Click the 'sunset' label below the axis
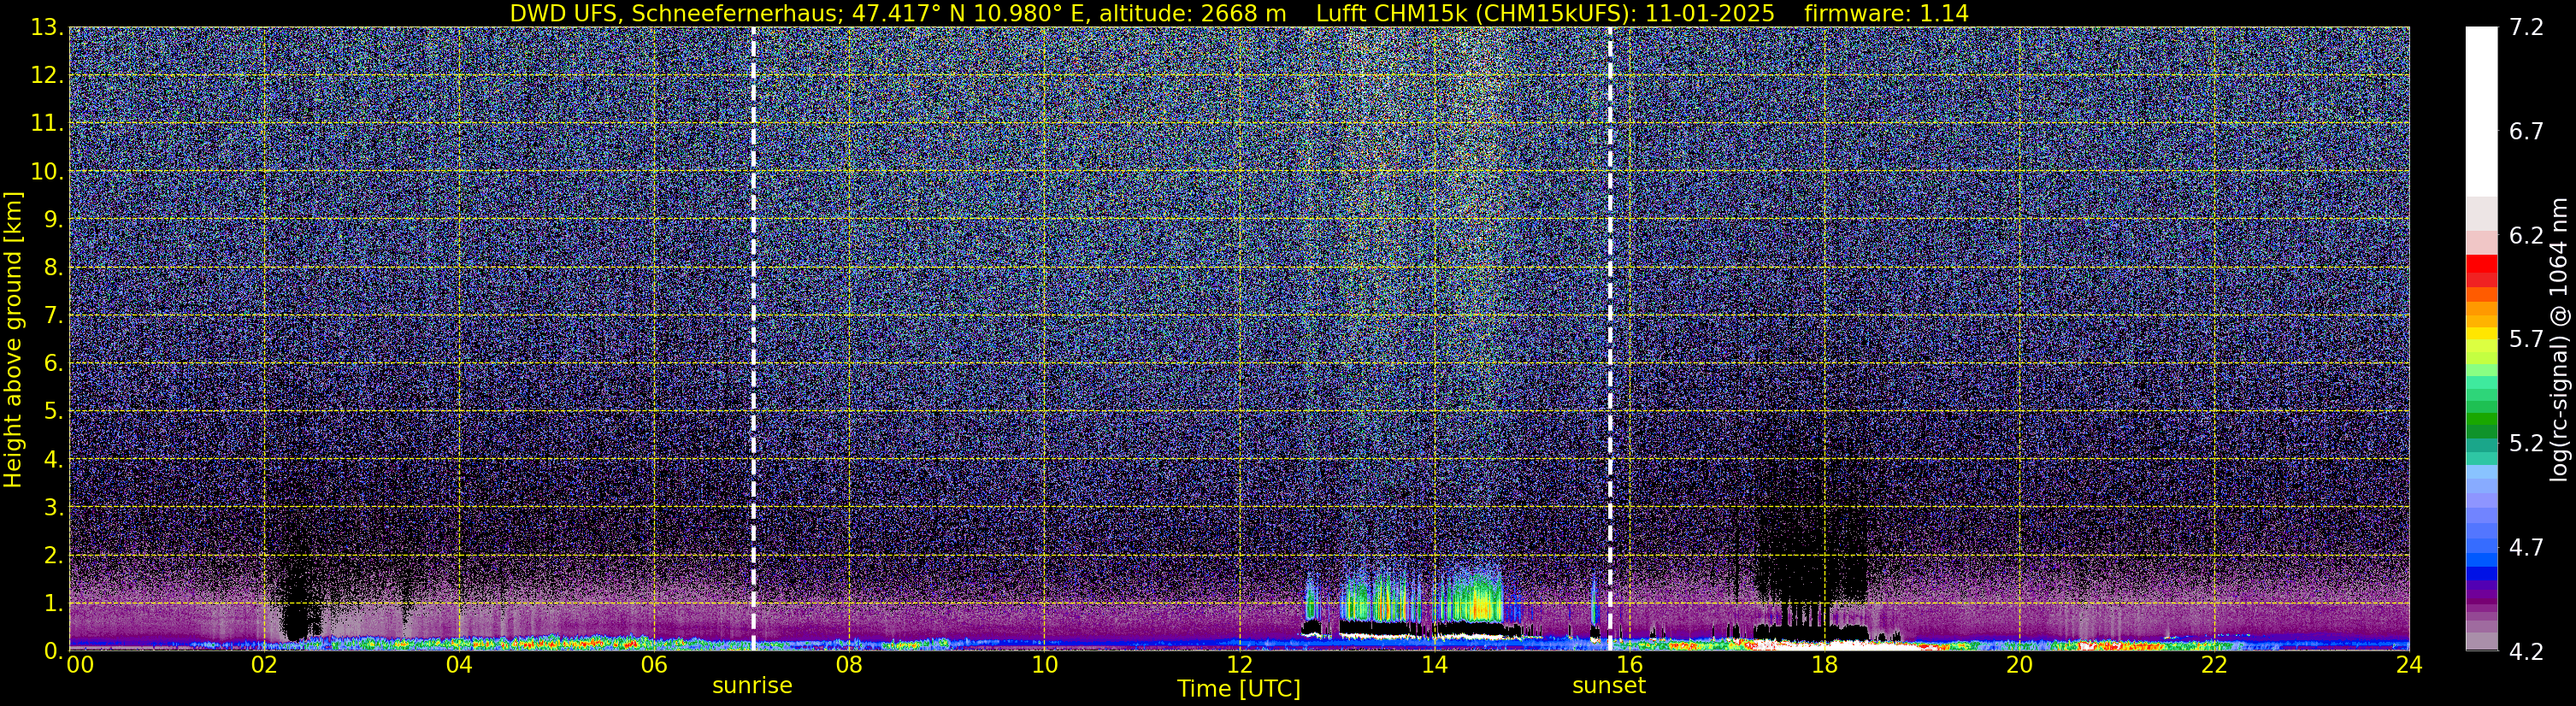2576x706 pixels. click(1609, 685)
